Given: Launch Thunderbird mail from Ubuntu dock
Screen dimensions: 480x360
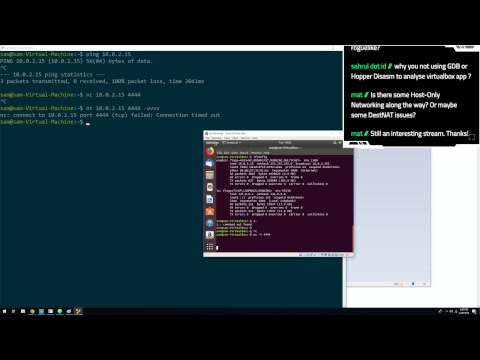Looking at the screenshot, I should 210,163.
